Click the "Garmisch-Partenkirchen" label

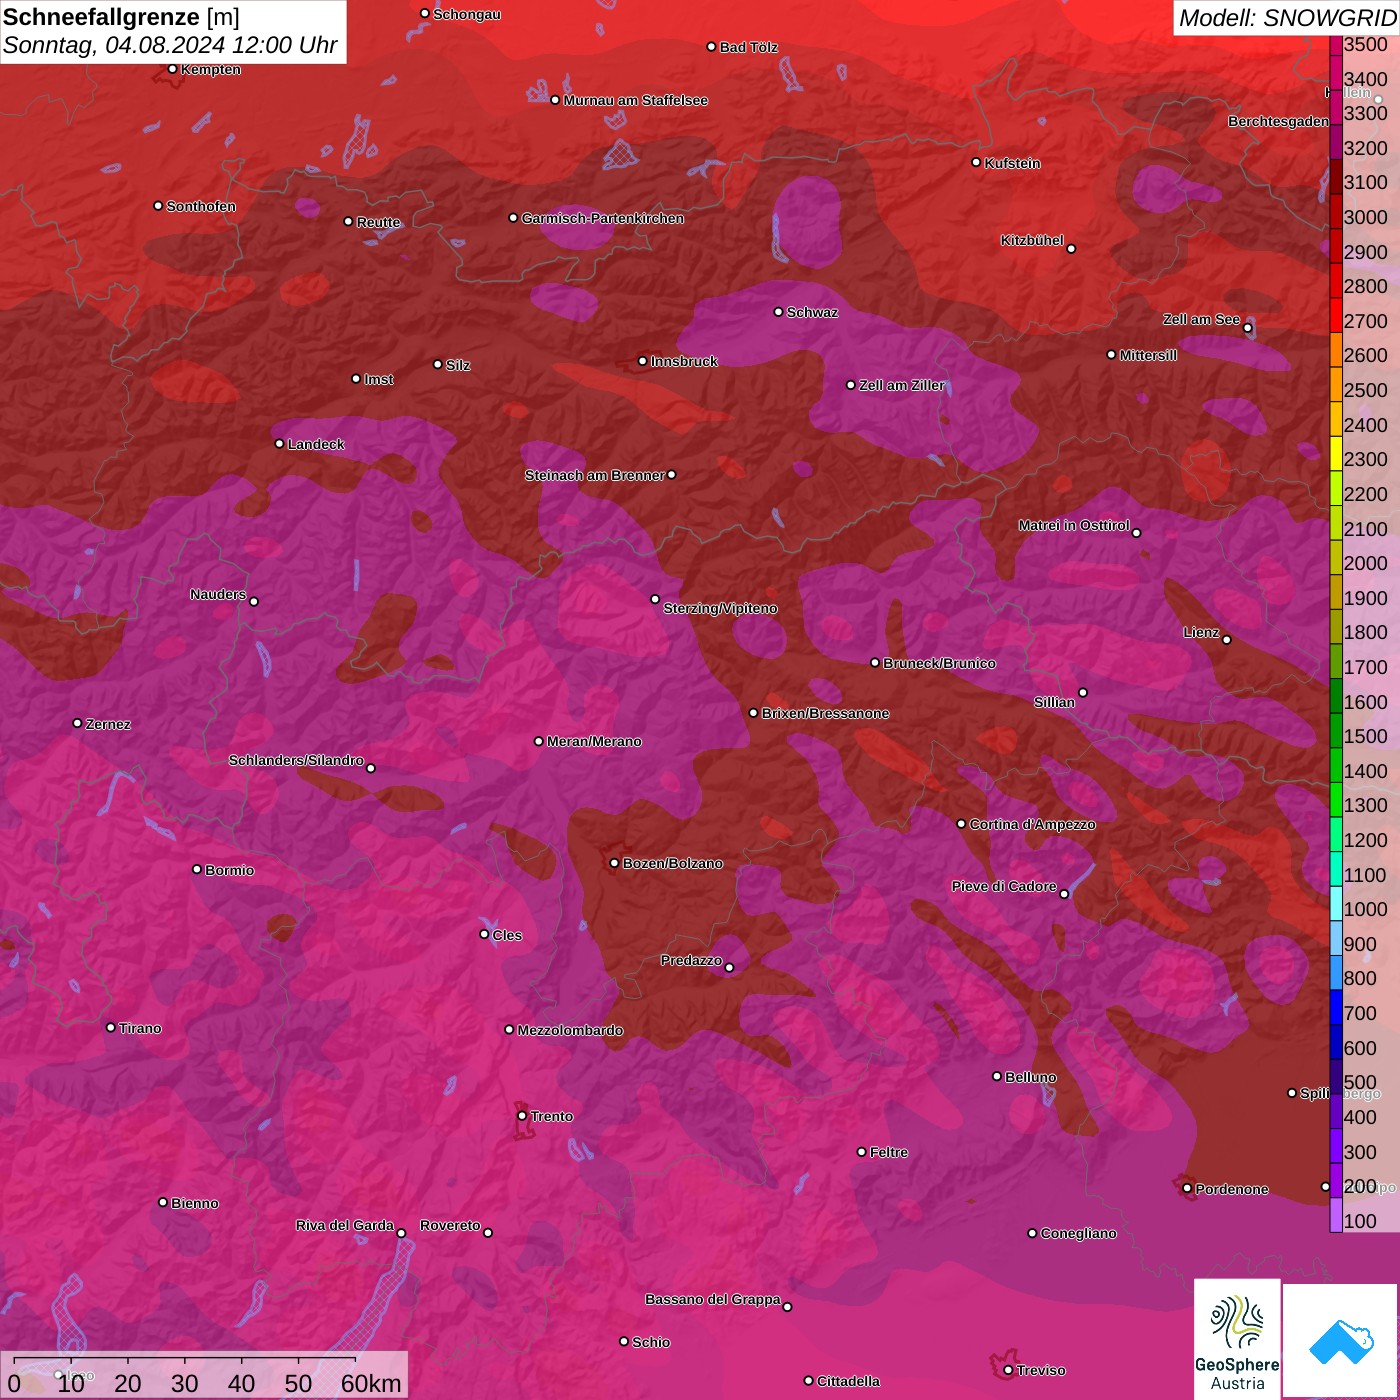603,218
